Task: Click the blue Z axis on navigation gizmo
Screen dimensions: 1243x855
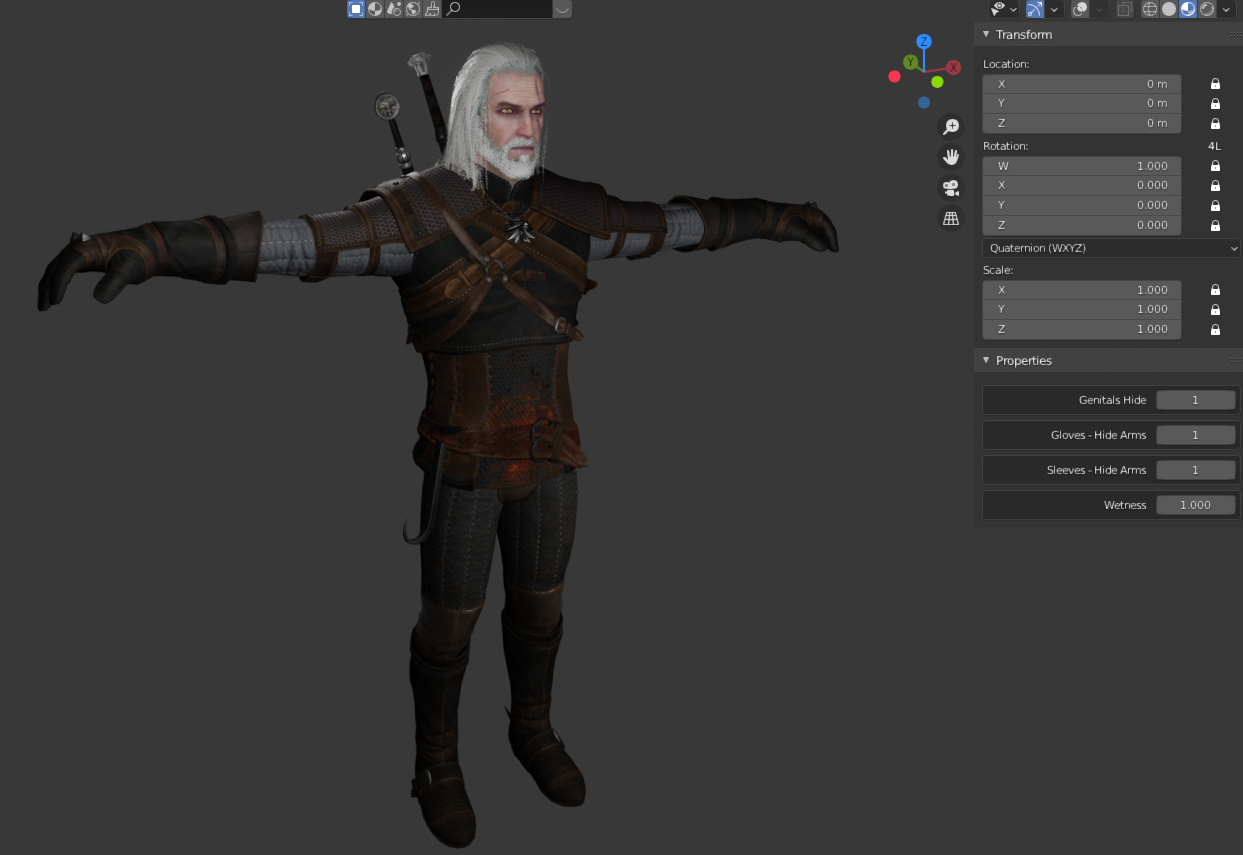Action: click(924, 41)
